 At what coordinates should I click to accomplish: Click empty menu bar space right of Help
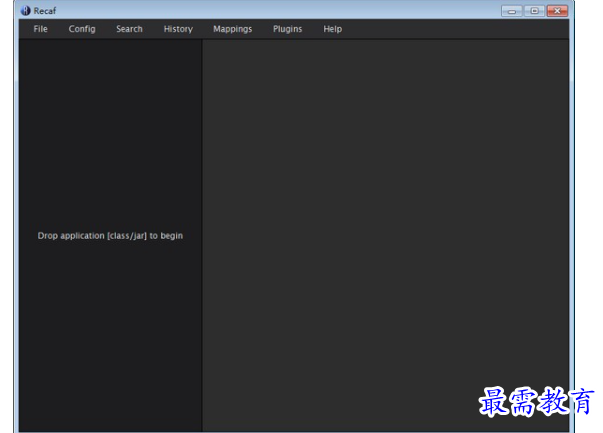click(450, 29)
